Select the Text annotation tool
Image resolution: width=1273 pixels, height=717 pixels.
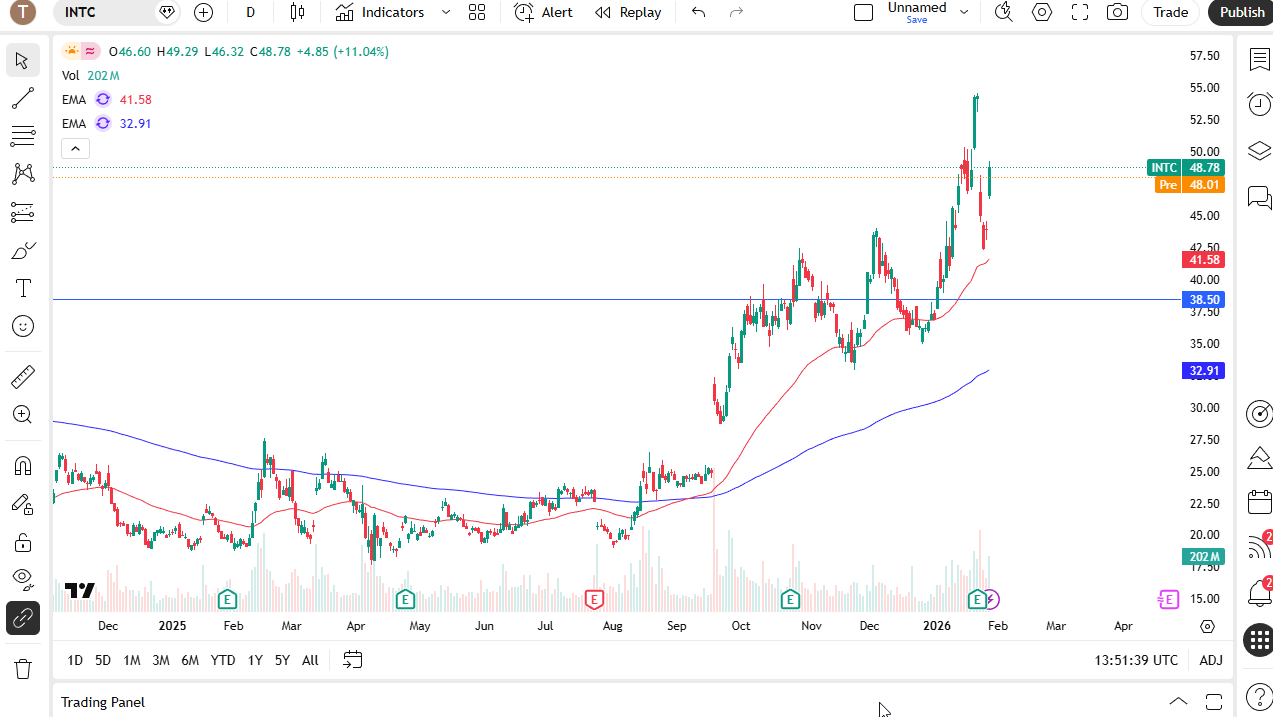coord(23,288)
